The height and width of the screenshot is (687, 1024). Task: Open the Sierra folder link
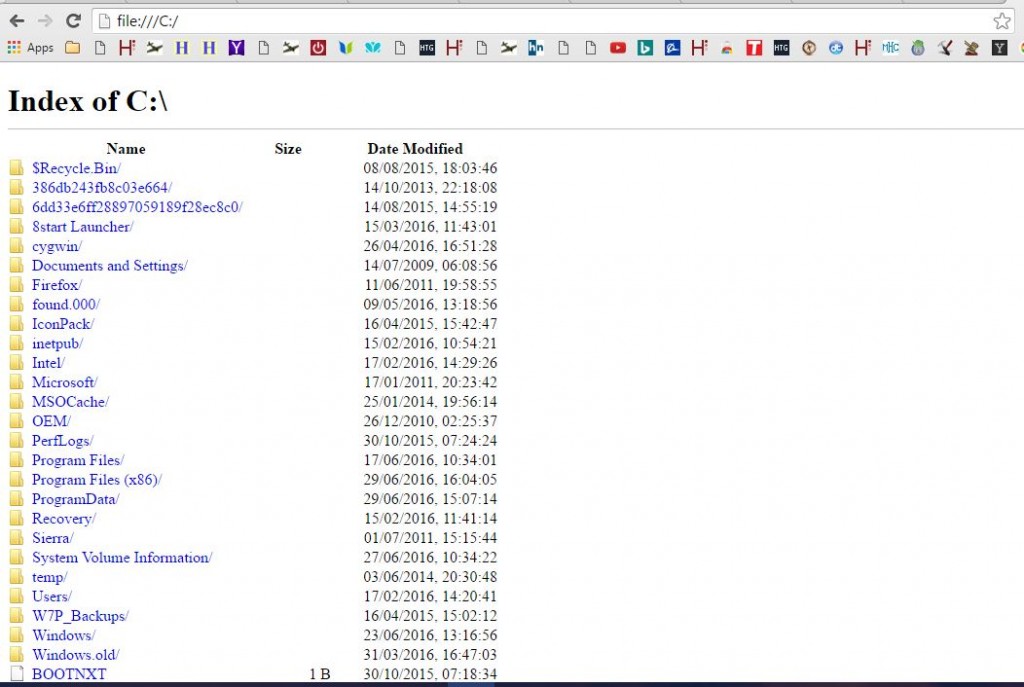tap(53, 538)
